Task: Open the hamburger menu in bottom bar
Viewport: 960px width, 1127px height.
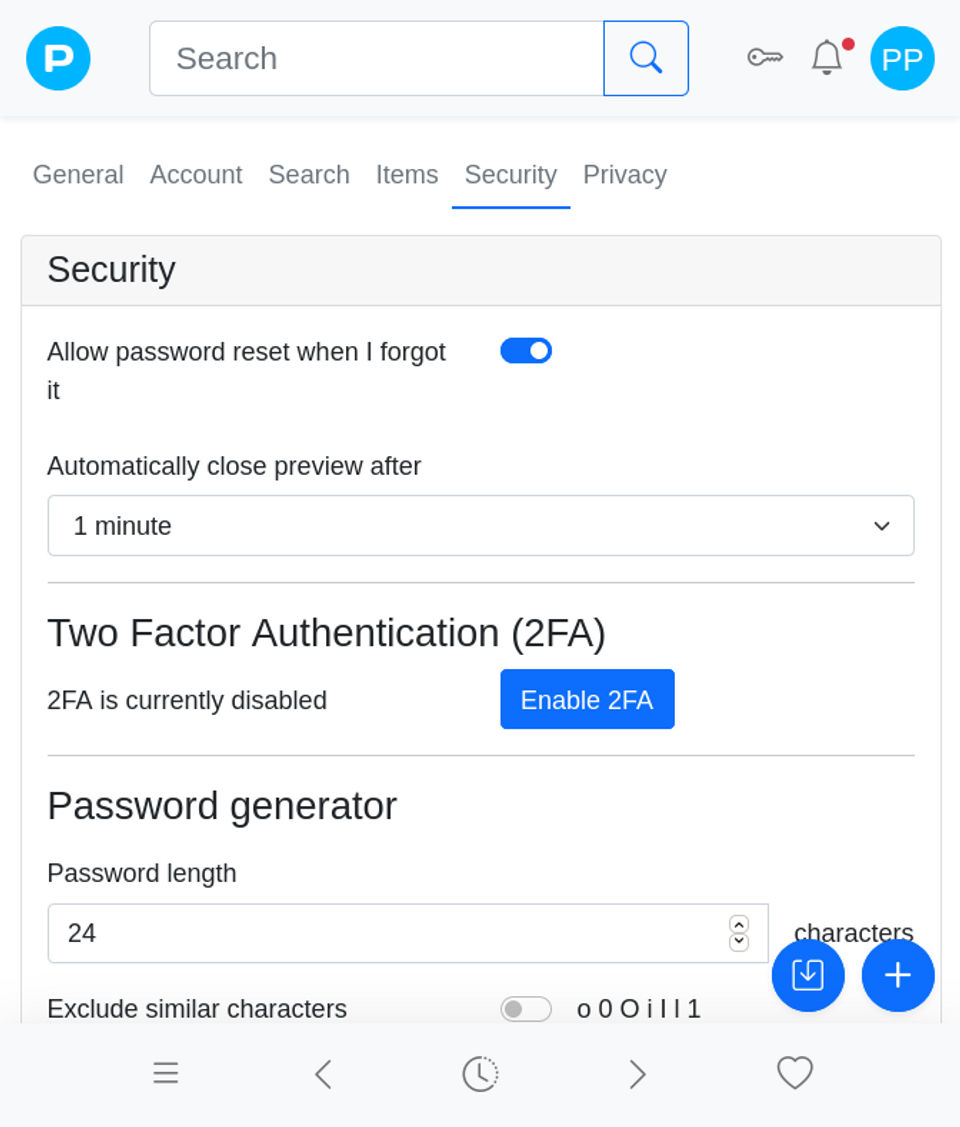Action: (x=165, y=1074)
